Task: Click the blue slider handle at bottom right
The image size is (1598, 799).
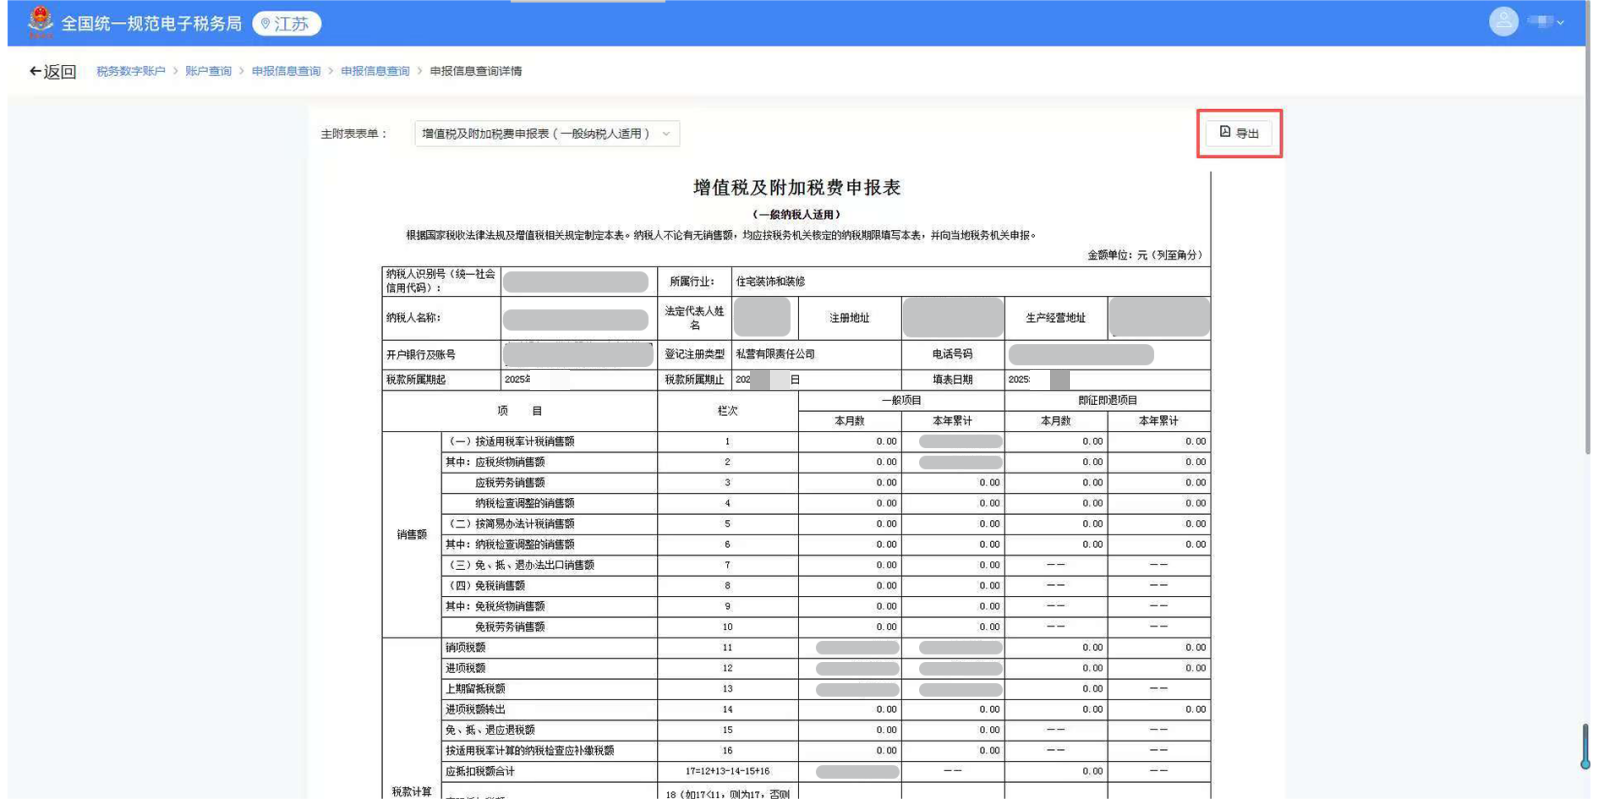Action: [1585, 747]
